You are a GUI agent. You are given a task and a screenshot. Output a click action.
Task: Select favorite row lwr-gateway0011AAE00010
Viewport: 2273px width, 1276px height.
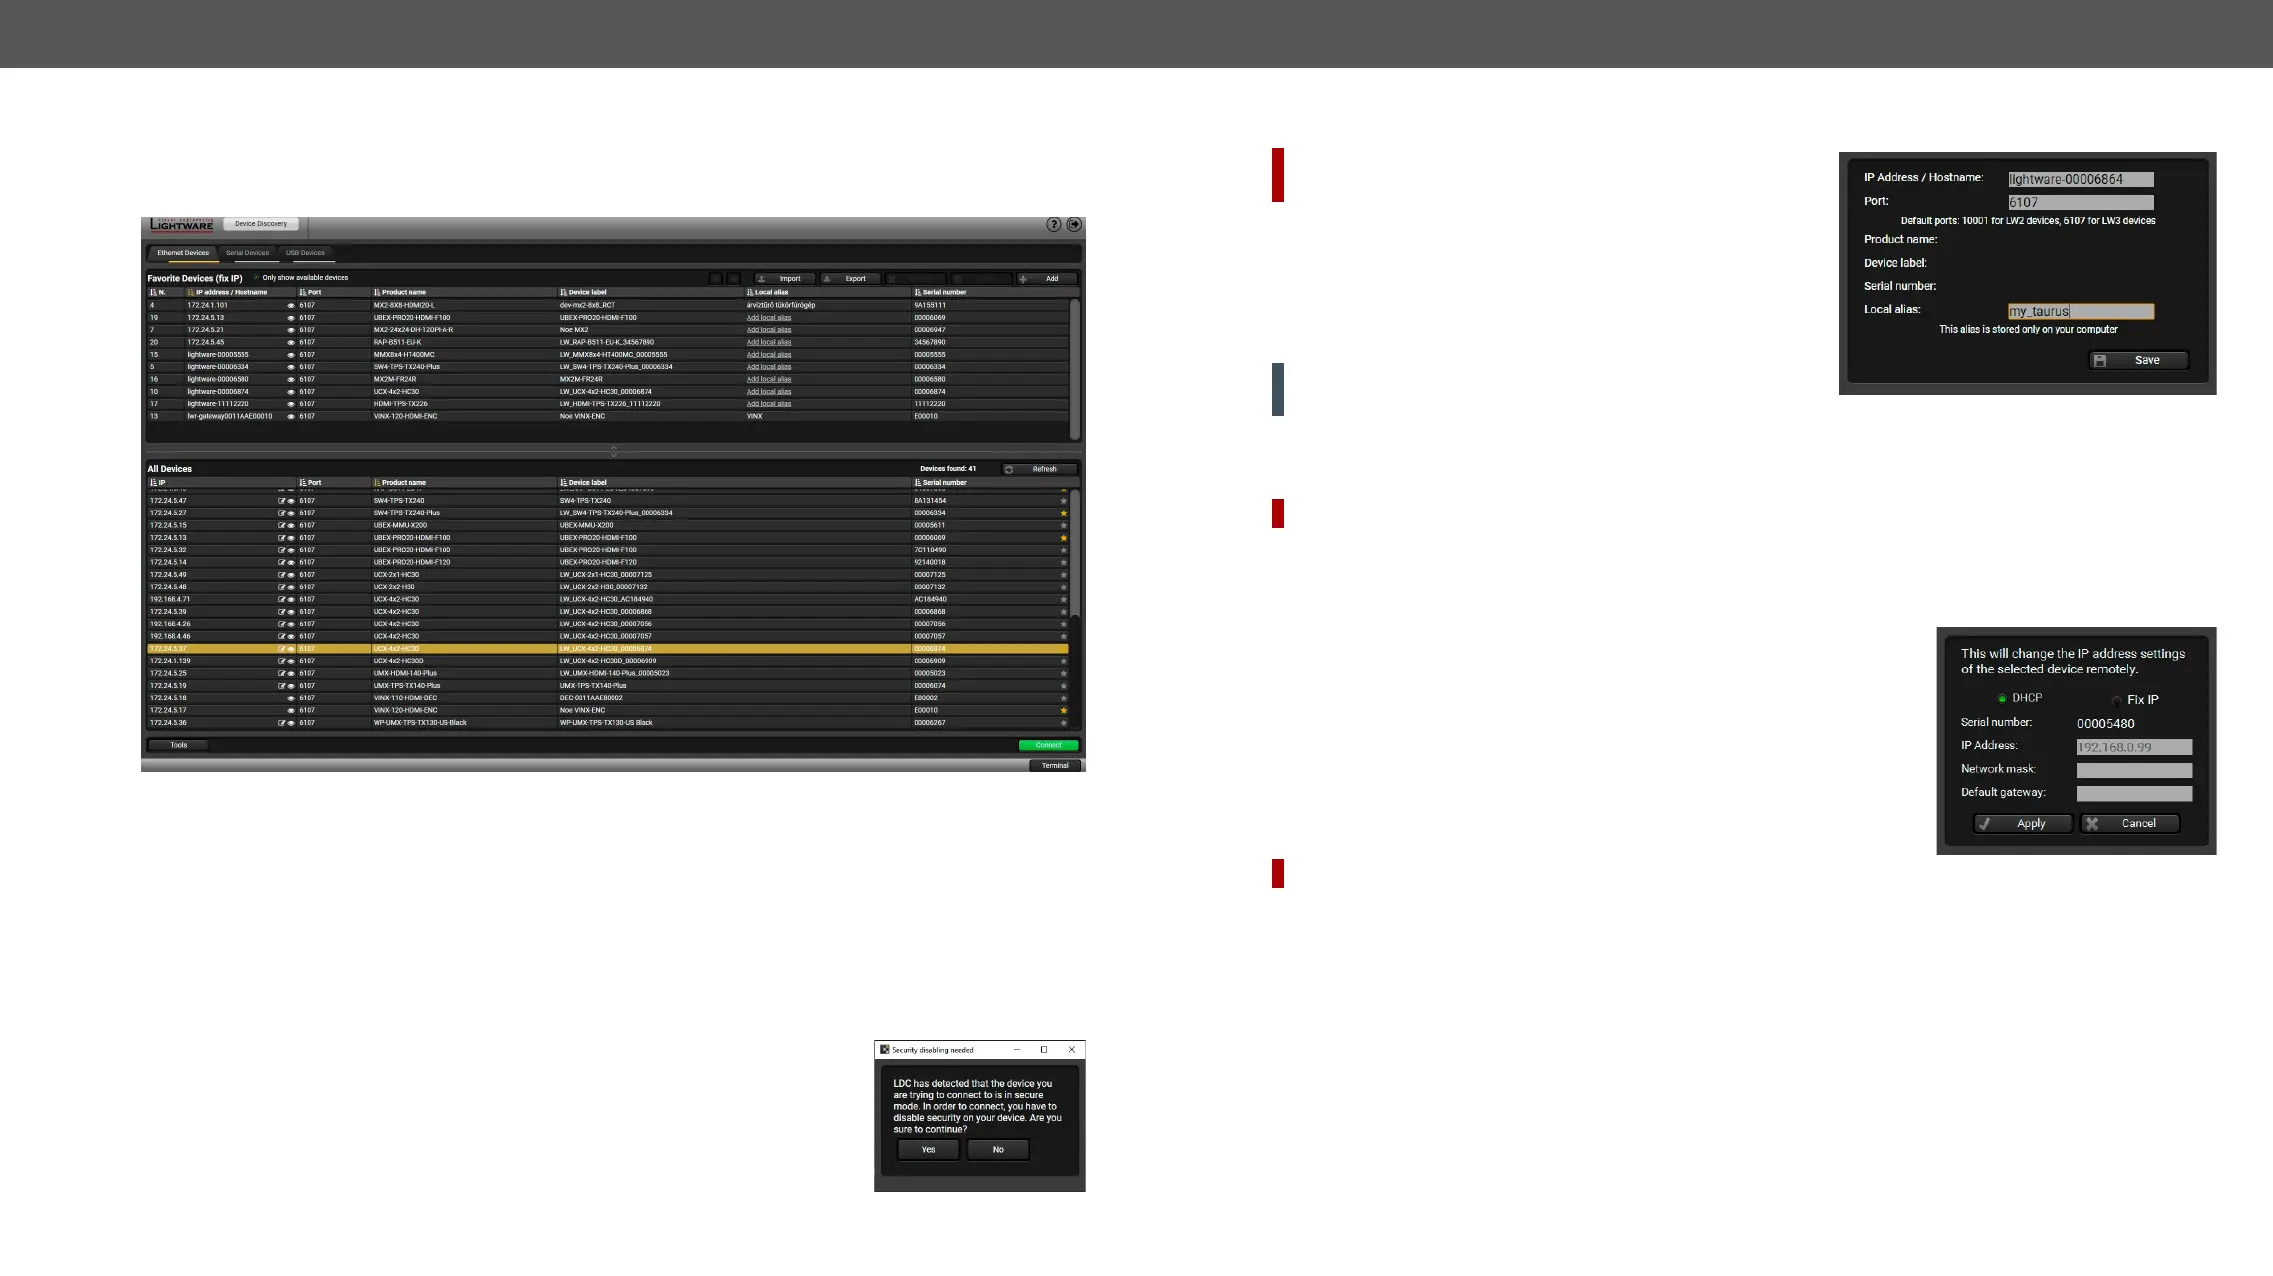point(608,417)
